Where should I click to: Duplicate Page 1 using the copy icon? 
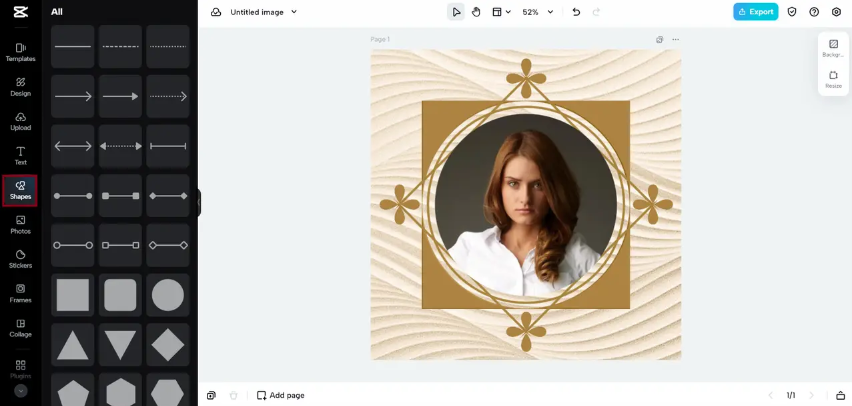(x=659, y=39)
